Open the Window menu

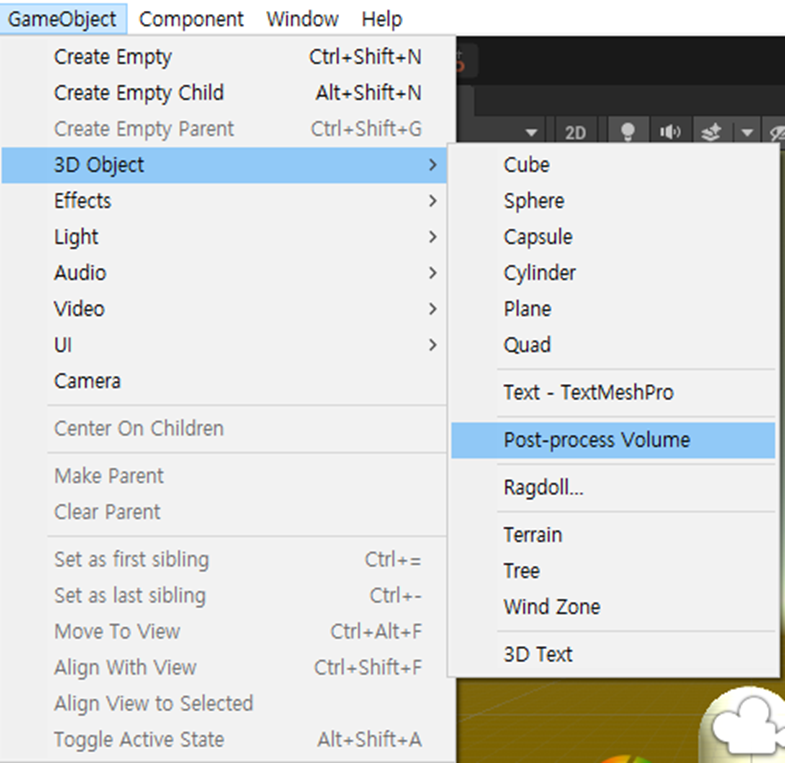(302, 19)
